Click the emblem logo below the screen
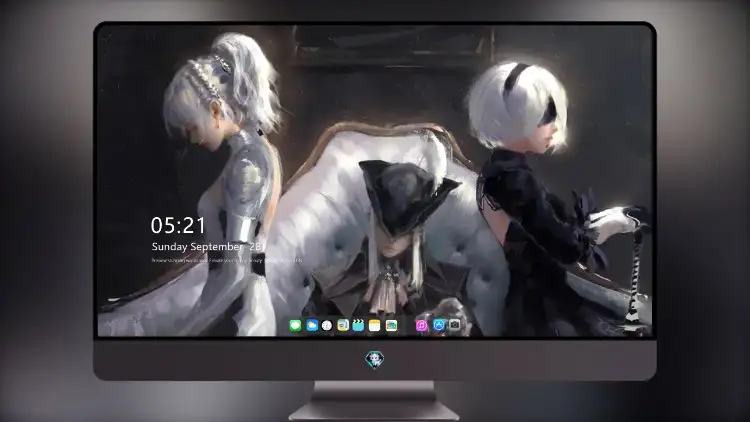The height and width of the screenshot is (422, 750). tap(374, 359)
